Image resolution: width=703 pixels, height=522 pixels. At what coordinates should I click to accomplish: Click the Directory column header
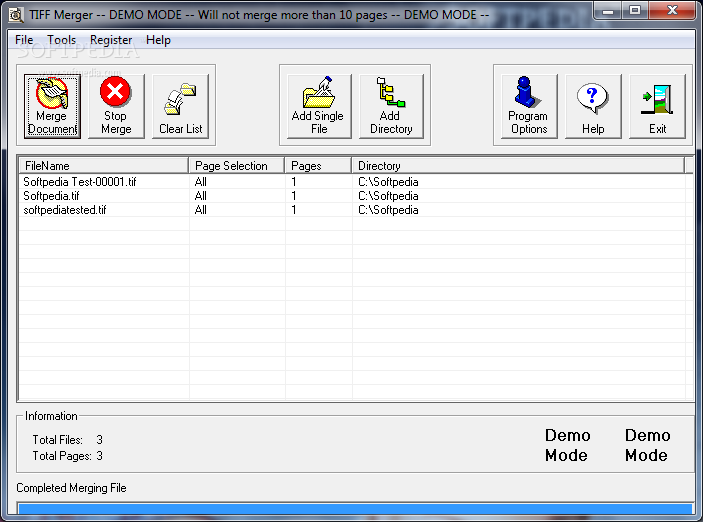[518, 165]
